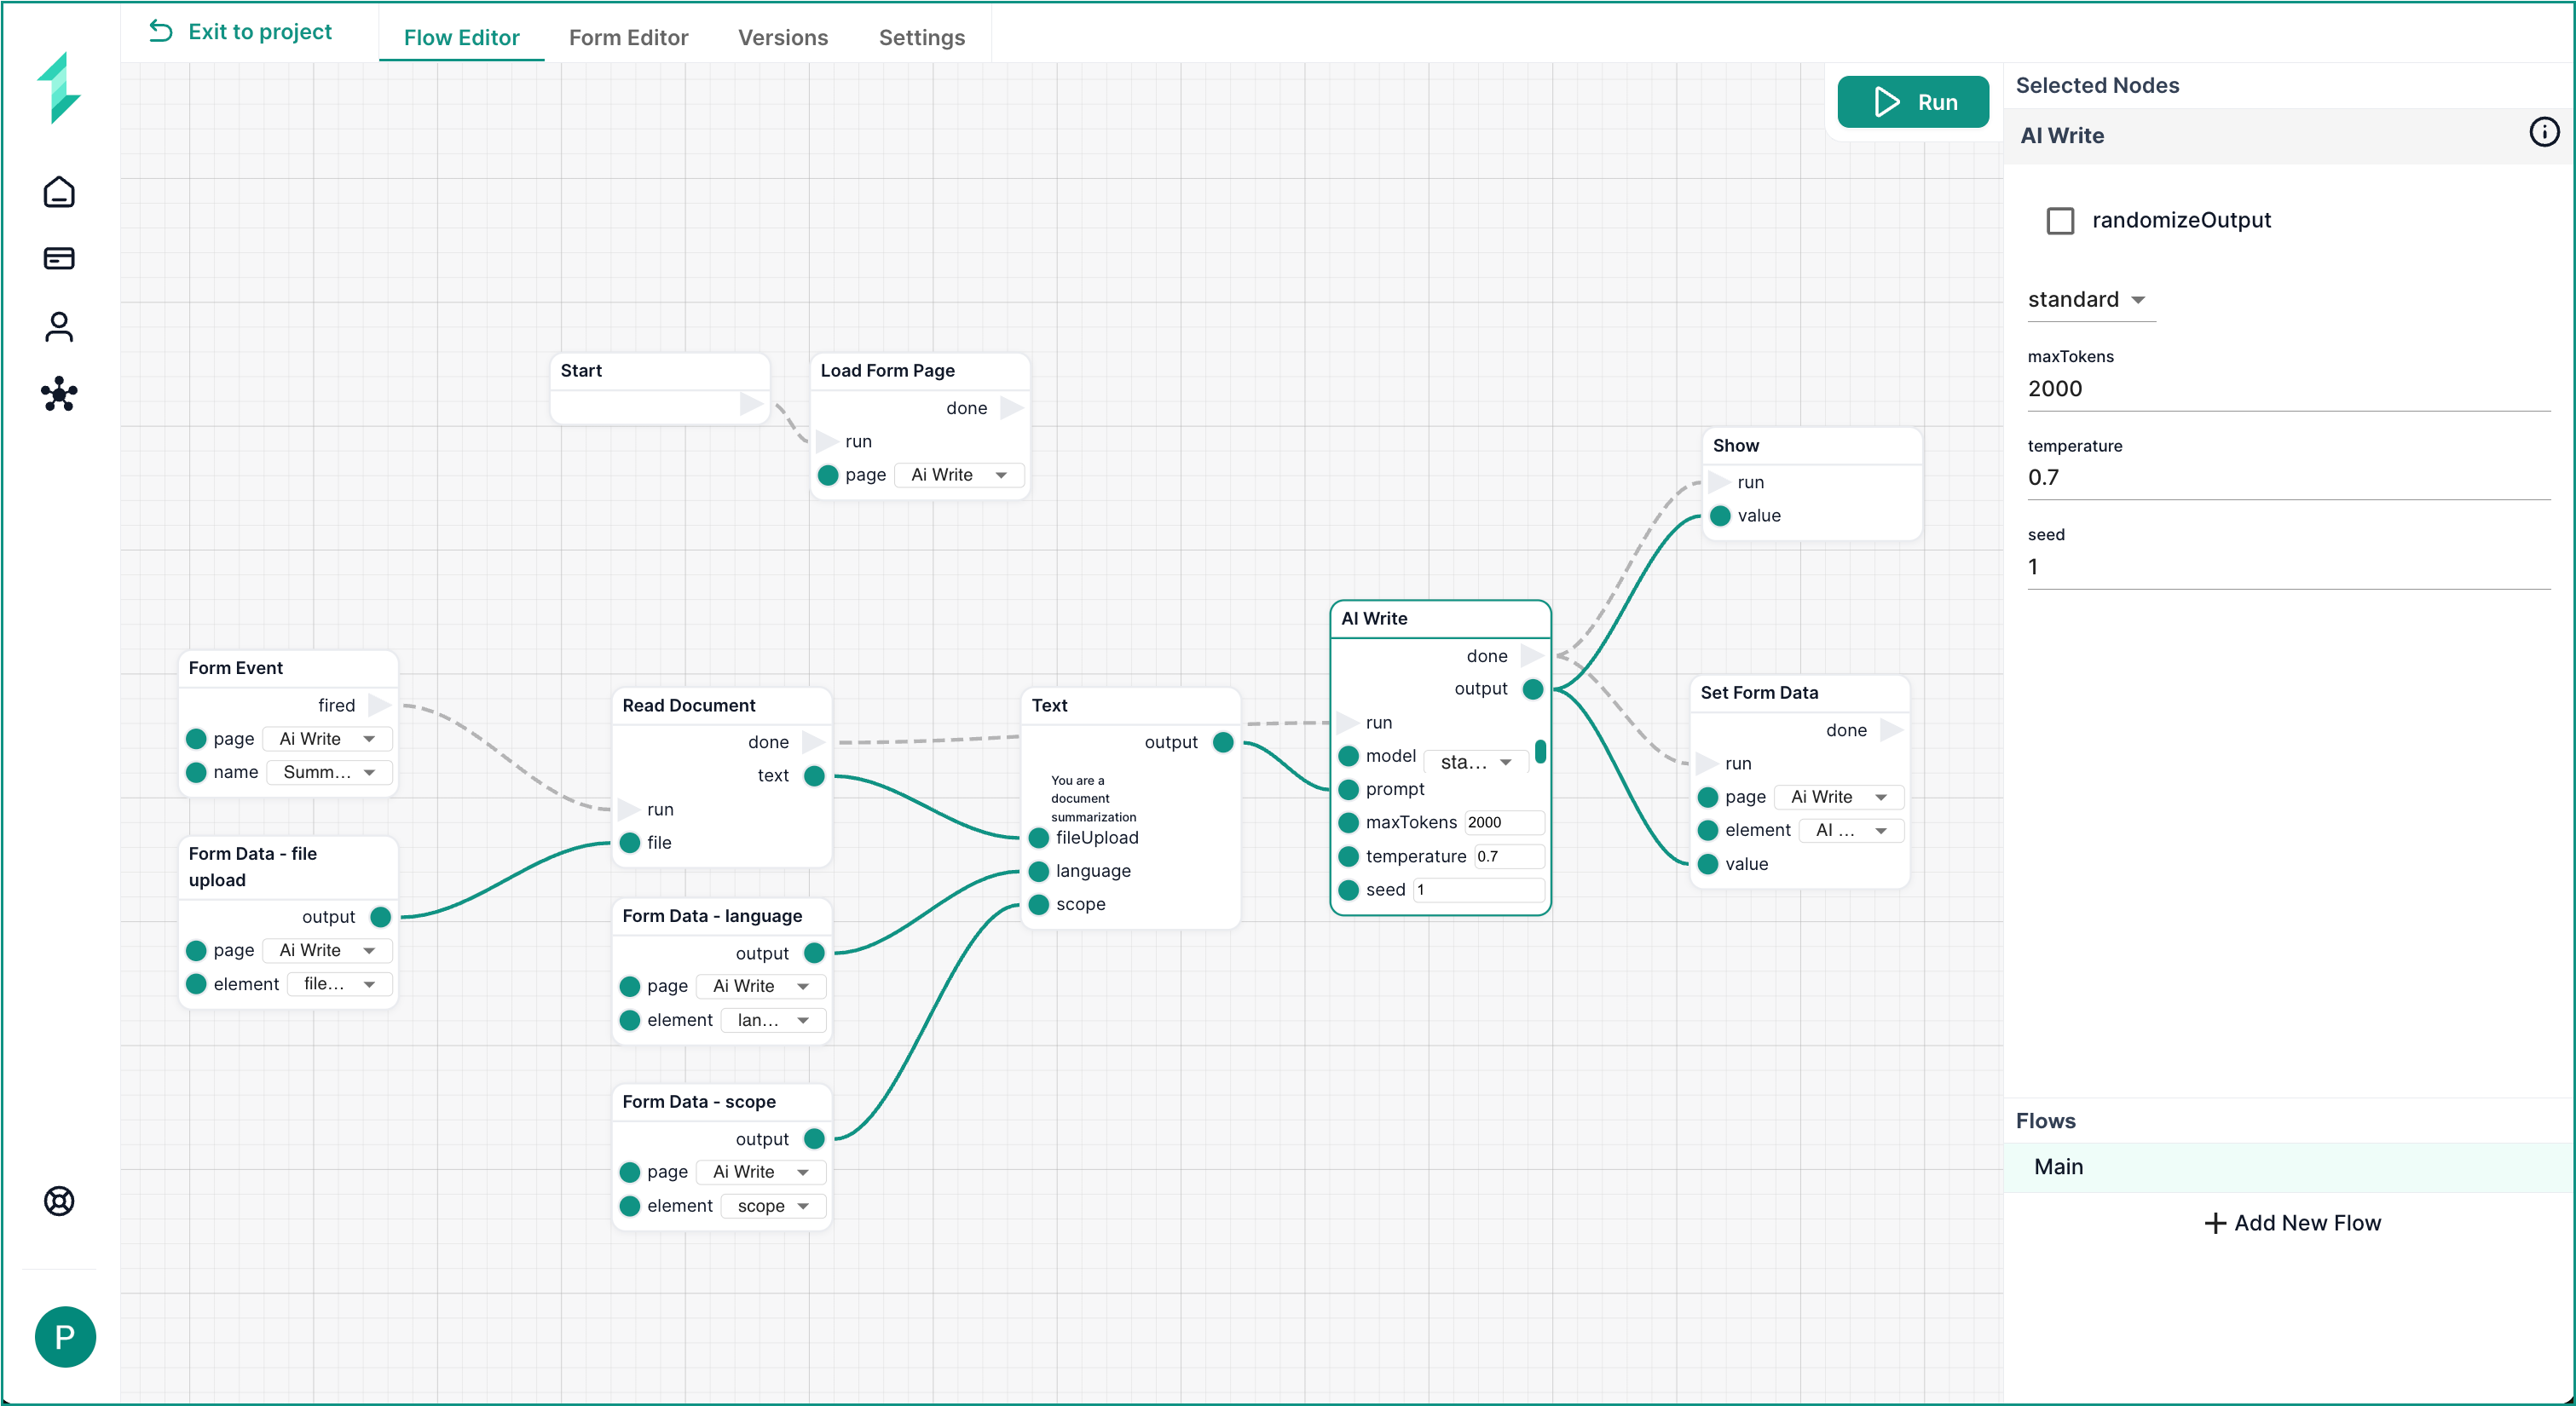Open file upload element dropdown
The height and width of the screenshot is (1406, 2576).
click(x=340, y=984)
